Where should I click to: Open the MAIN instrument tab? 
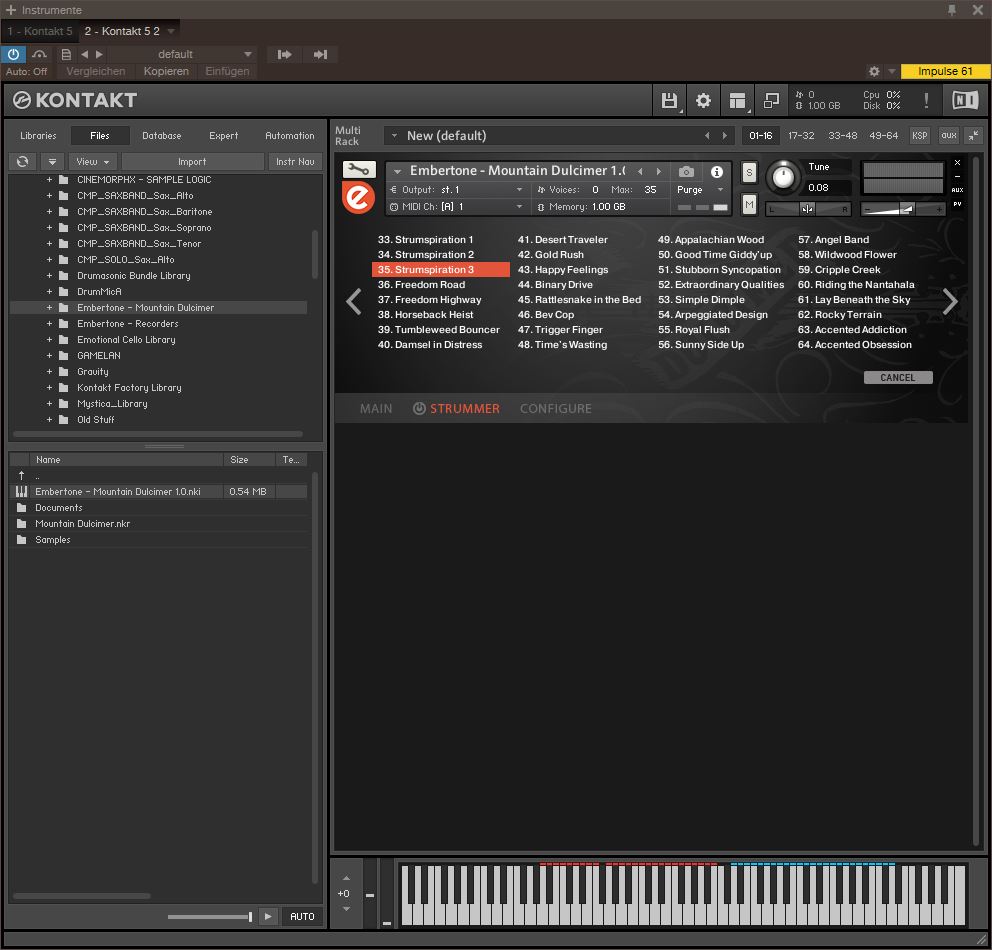(376, 409)
